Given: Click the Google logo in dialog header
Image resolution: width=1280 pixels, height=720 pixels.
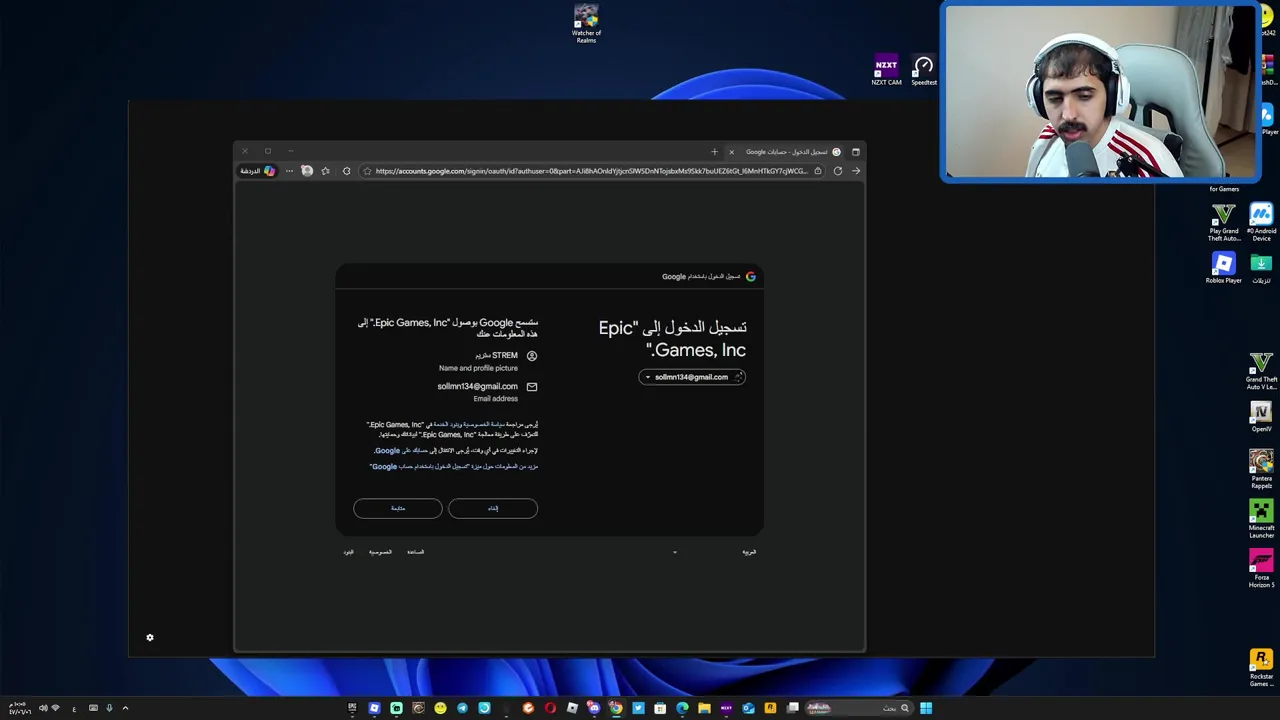Looking at the screenshot, I should (751, 277).
